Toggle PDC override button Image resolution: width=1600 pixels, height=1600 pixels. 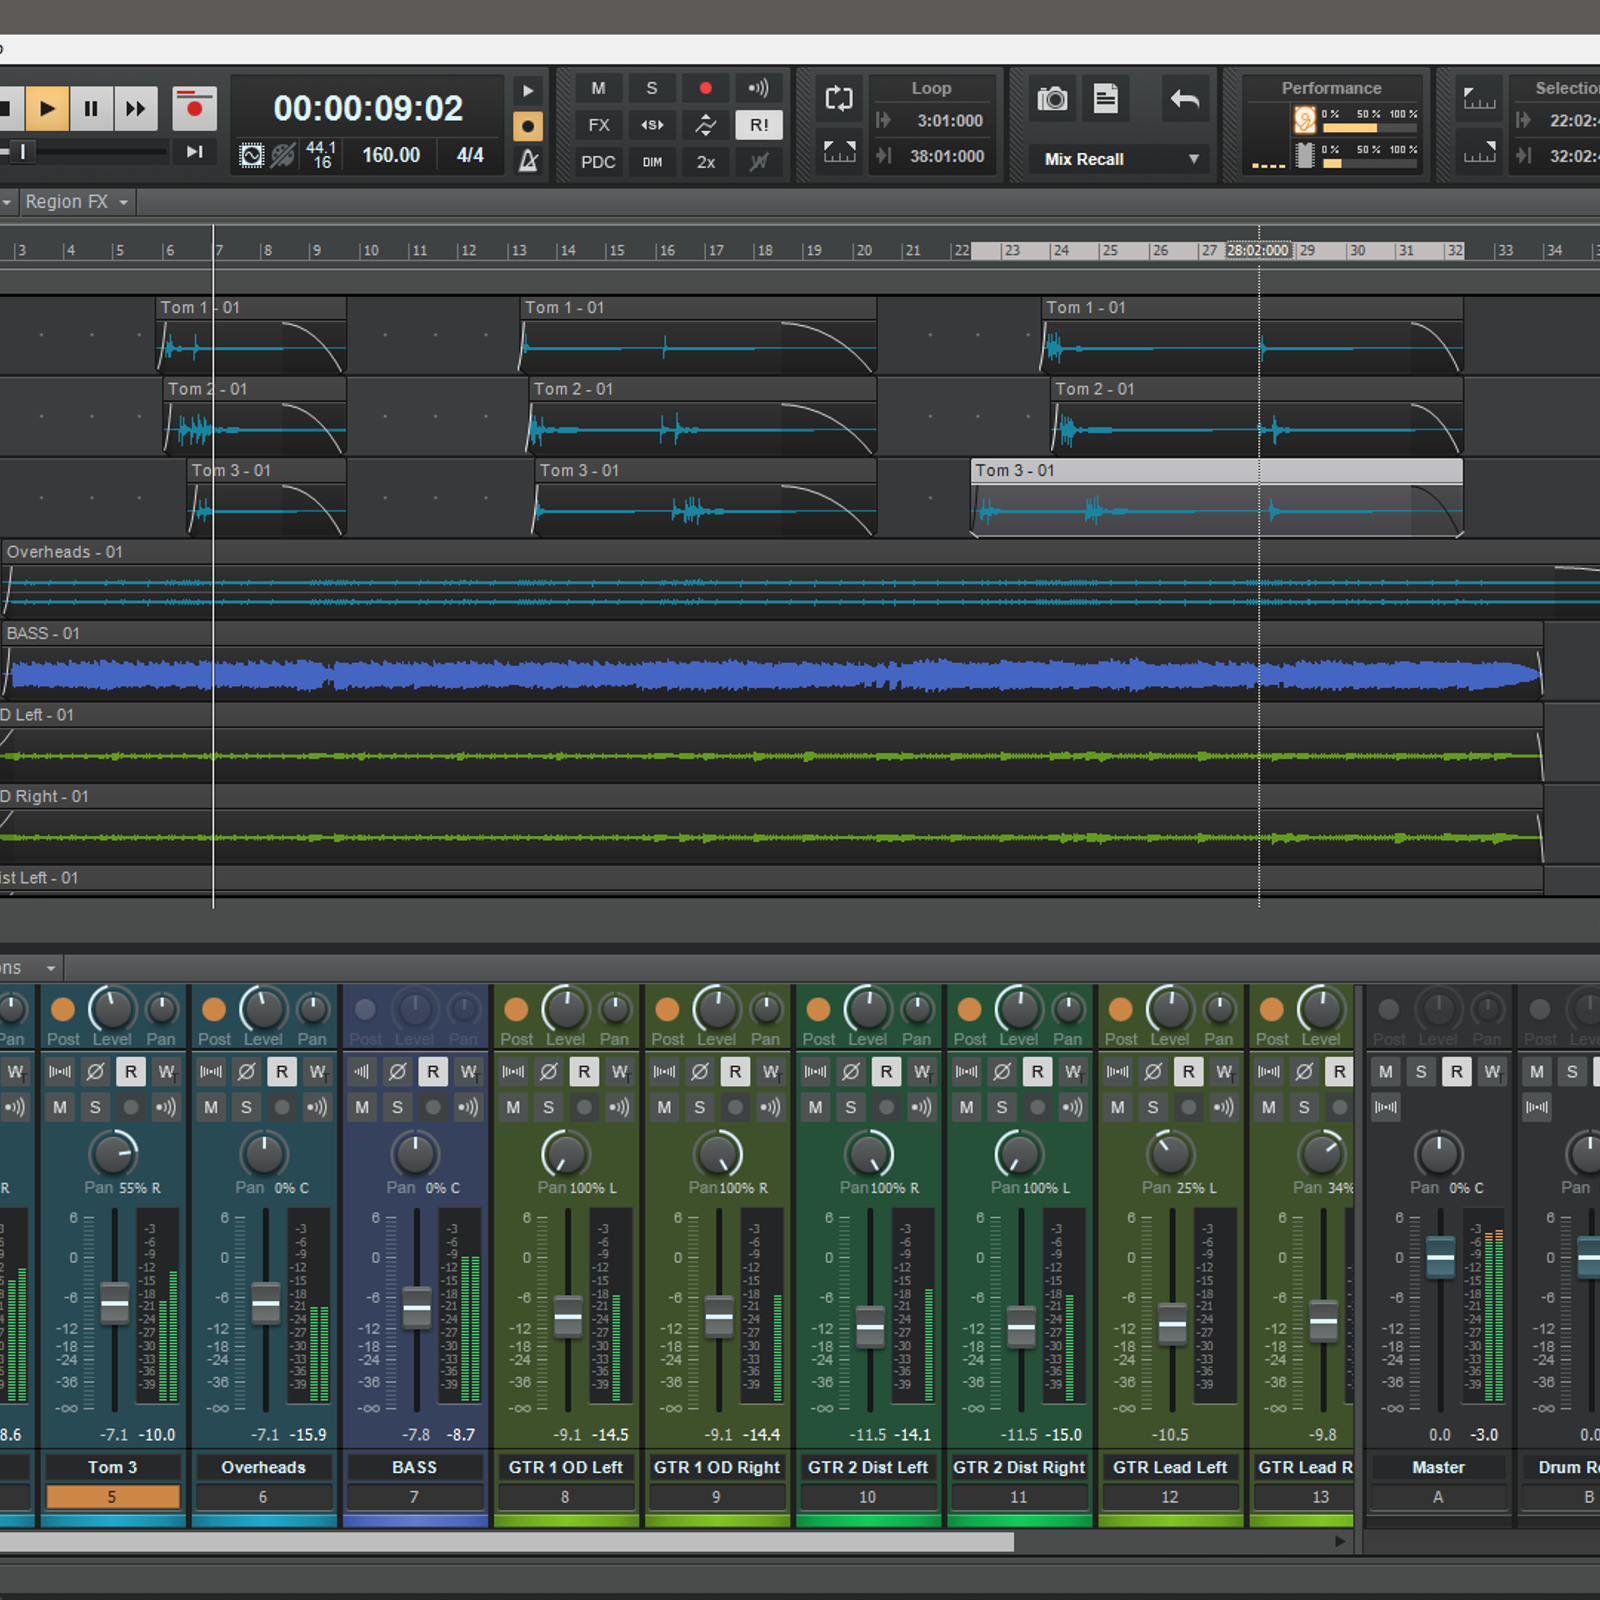(x=598, y=162)
